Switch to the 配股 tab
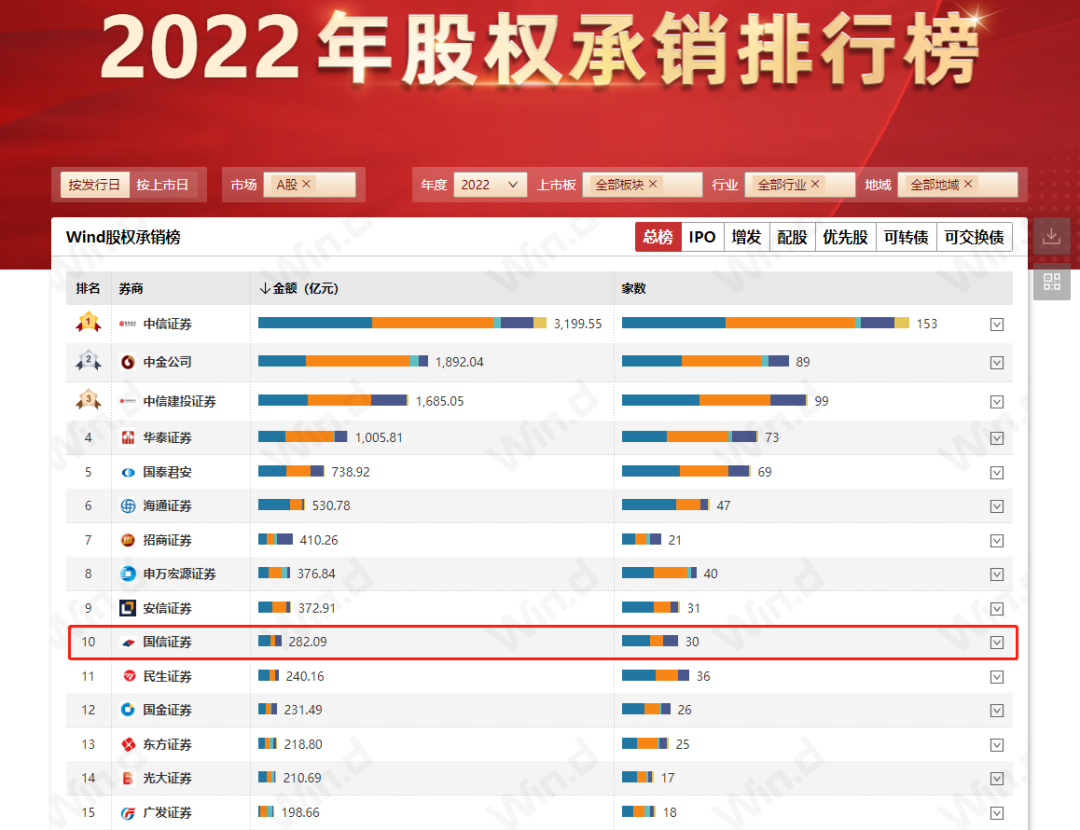Image resolution: width=1080 pixels, height=830 pixels. (792, 237)
